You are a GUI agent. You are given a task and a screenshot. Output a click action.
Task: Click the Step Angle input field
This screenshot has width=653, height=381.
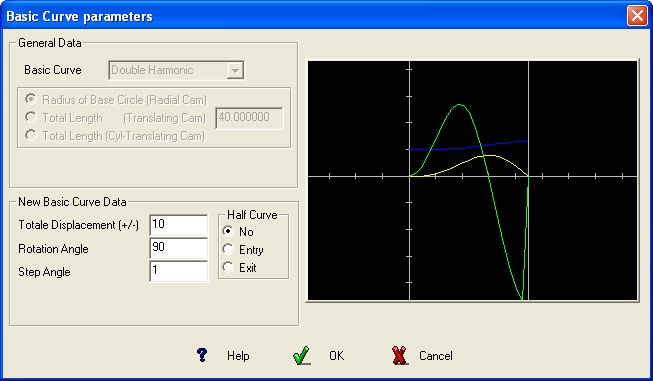[179, 271]
